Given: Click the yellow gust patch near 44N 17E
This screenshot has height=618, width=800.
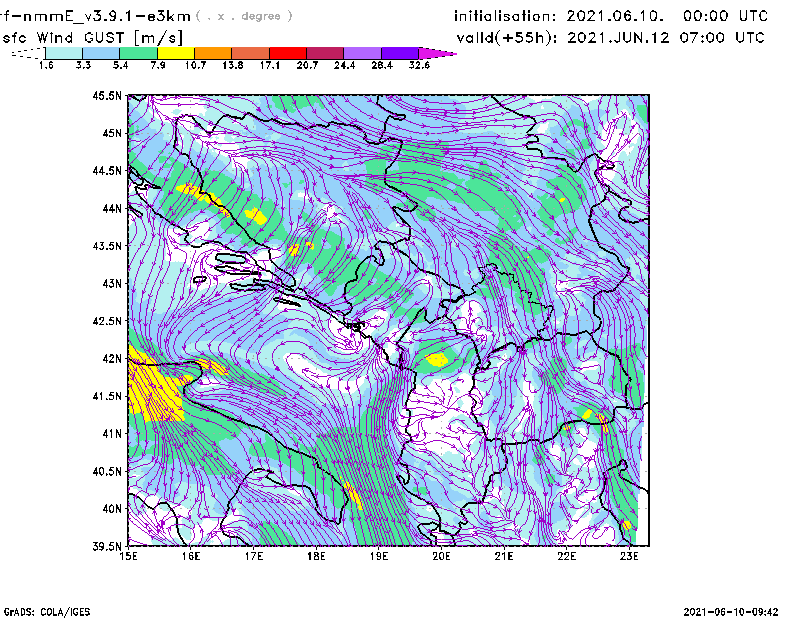Looking at the screenshot, I should (257, 216).
